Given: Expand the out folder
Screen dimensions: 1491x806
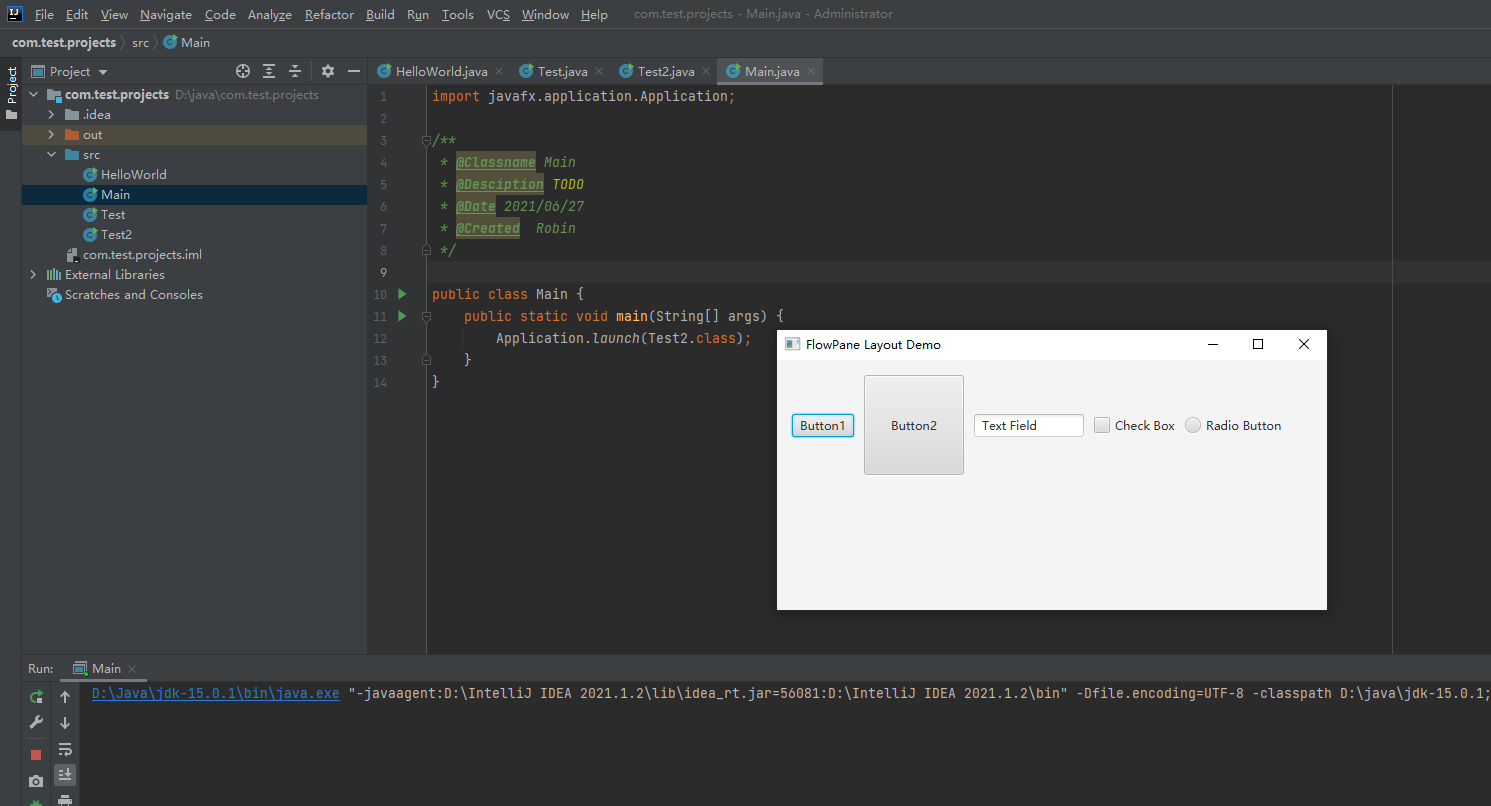Looking at the screenshot, I should (x=51, y=135).
